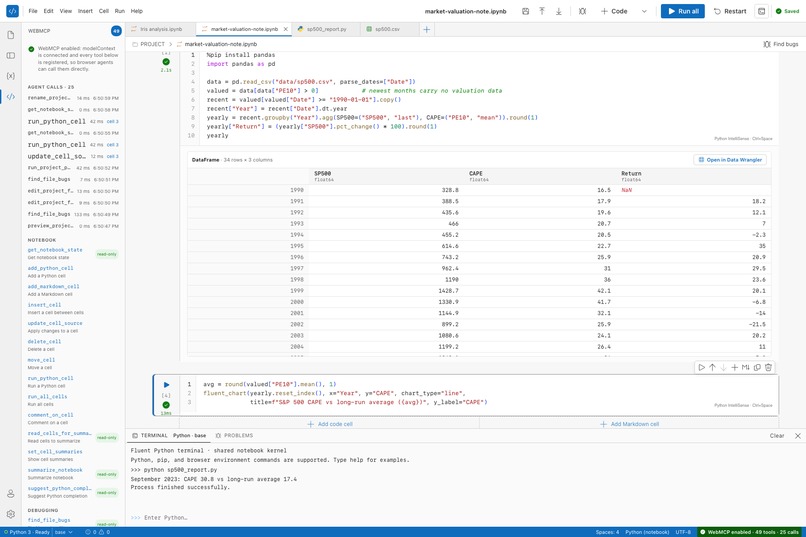Screen dimensions: 806x537
Task: Click the upload arrow toolbar icon
Action: coord(542,11)
